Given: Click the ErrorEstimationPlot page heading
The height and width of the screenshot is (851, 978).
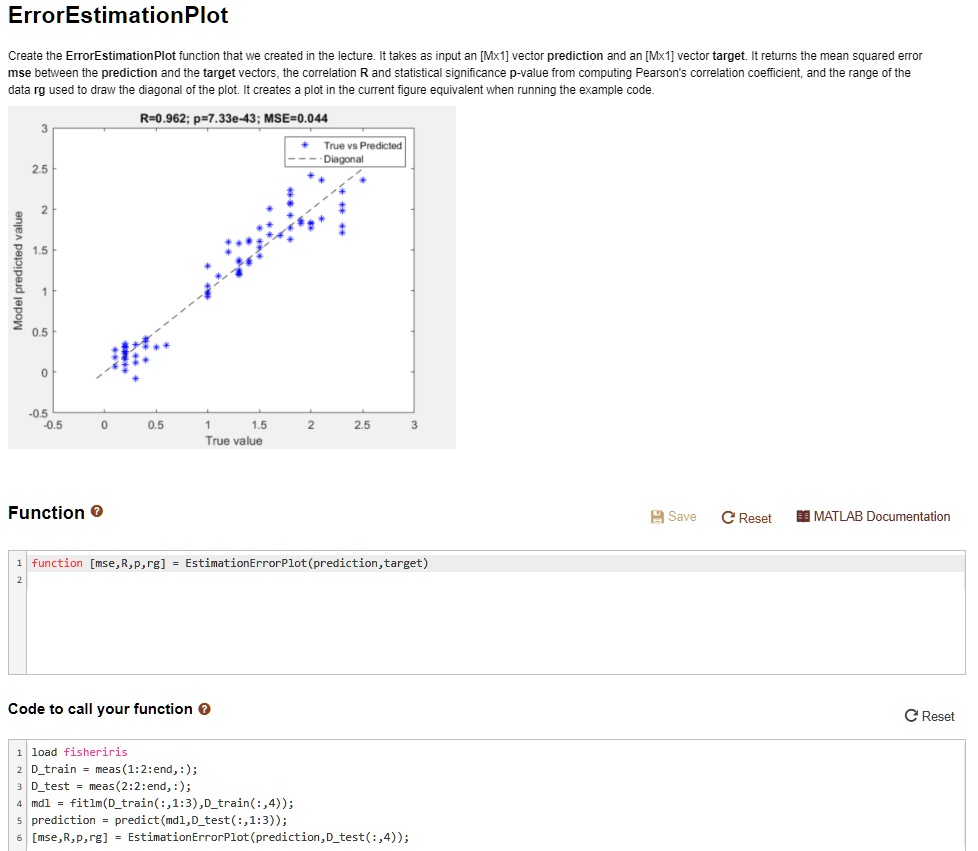Looking at the screenshot, I should pos(121,16).
